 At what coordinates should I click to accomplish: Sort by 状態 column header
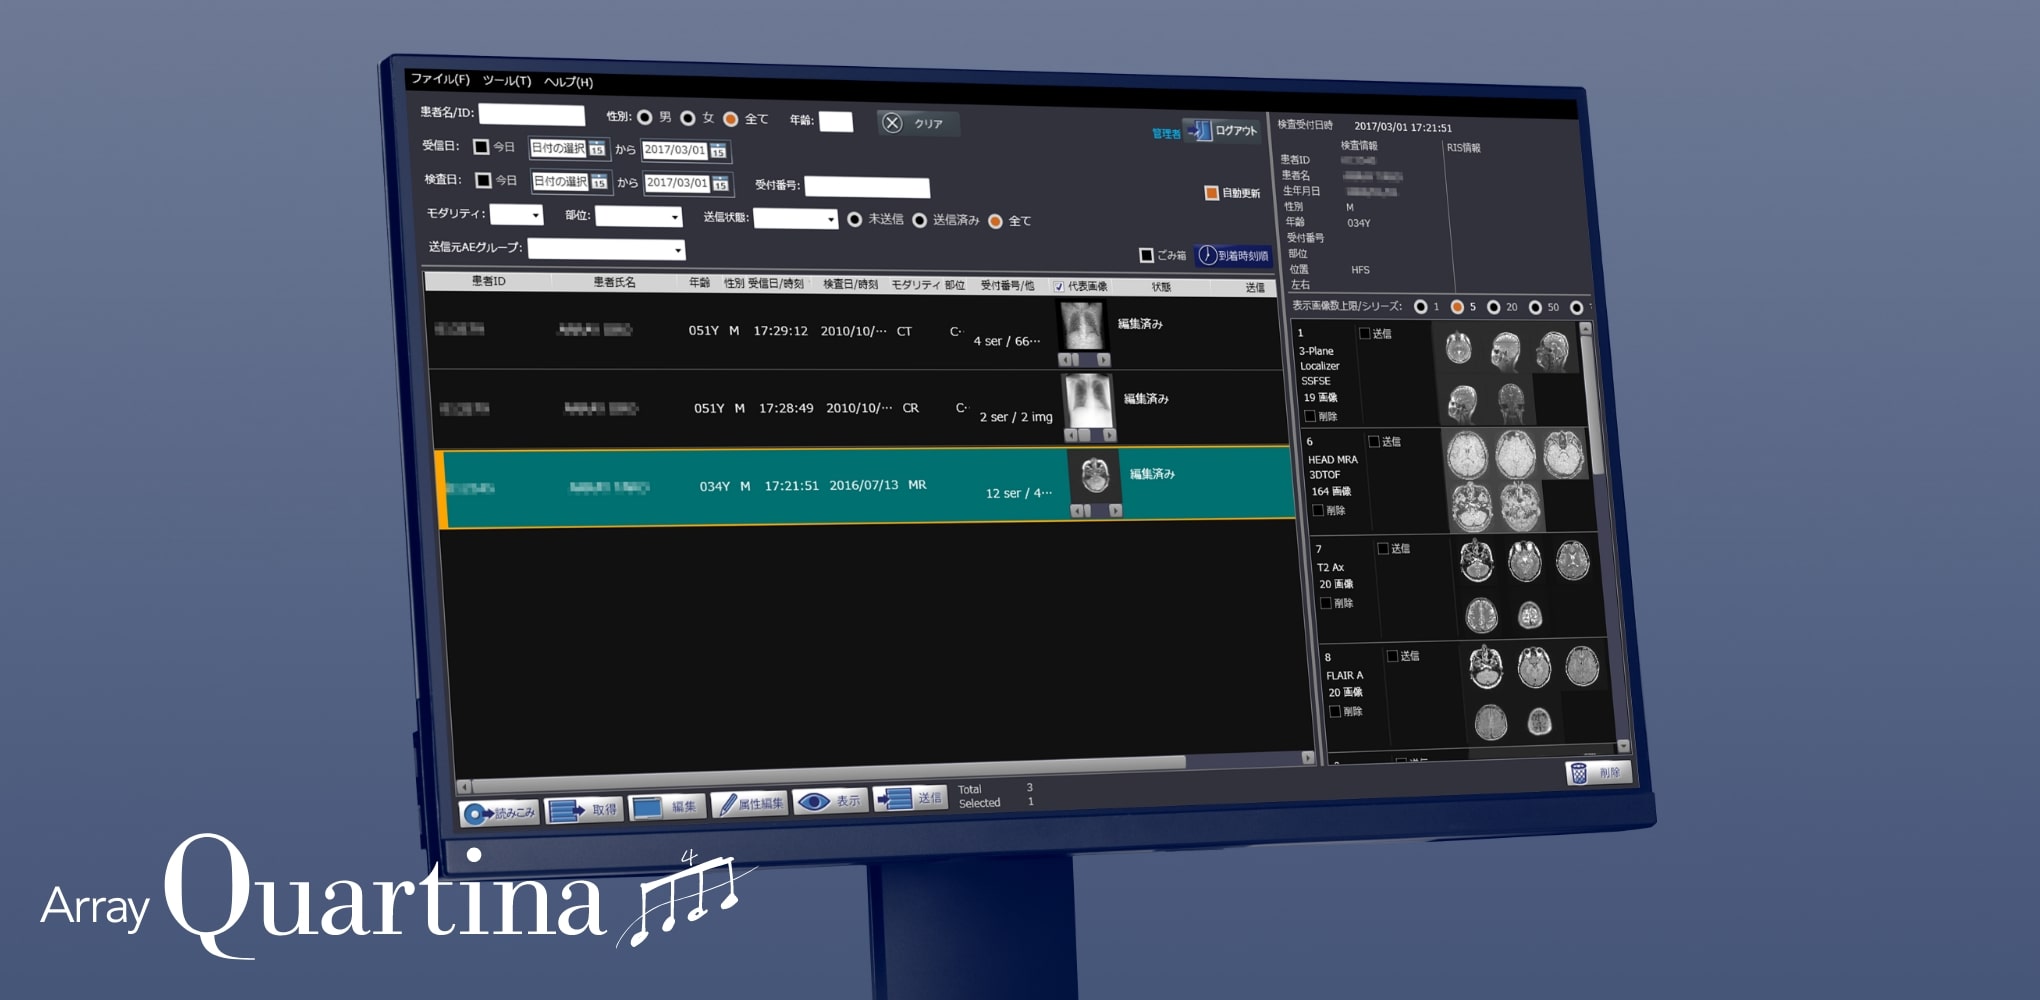click(x=1161, y=287)
